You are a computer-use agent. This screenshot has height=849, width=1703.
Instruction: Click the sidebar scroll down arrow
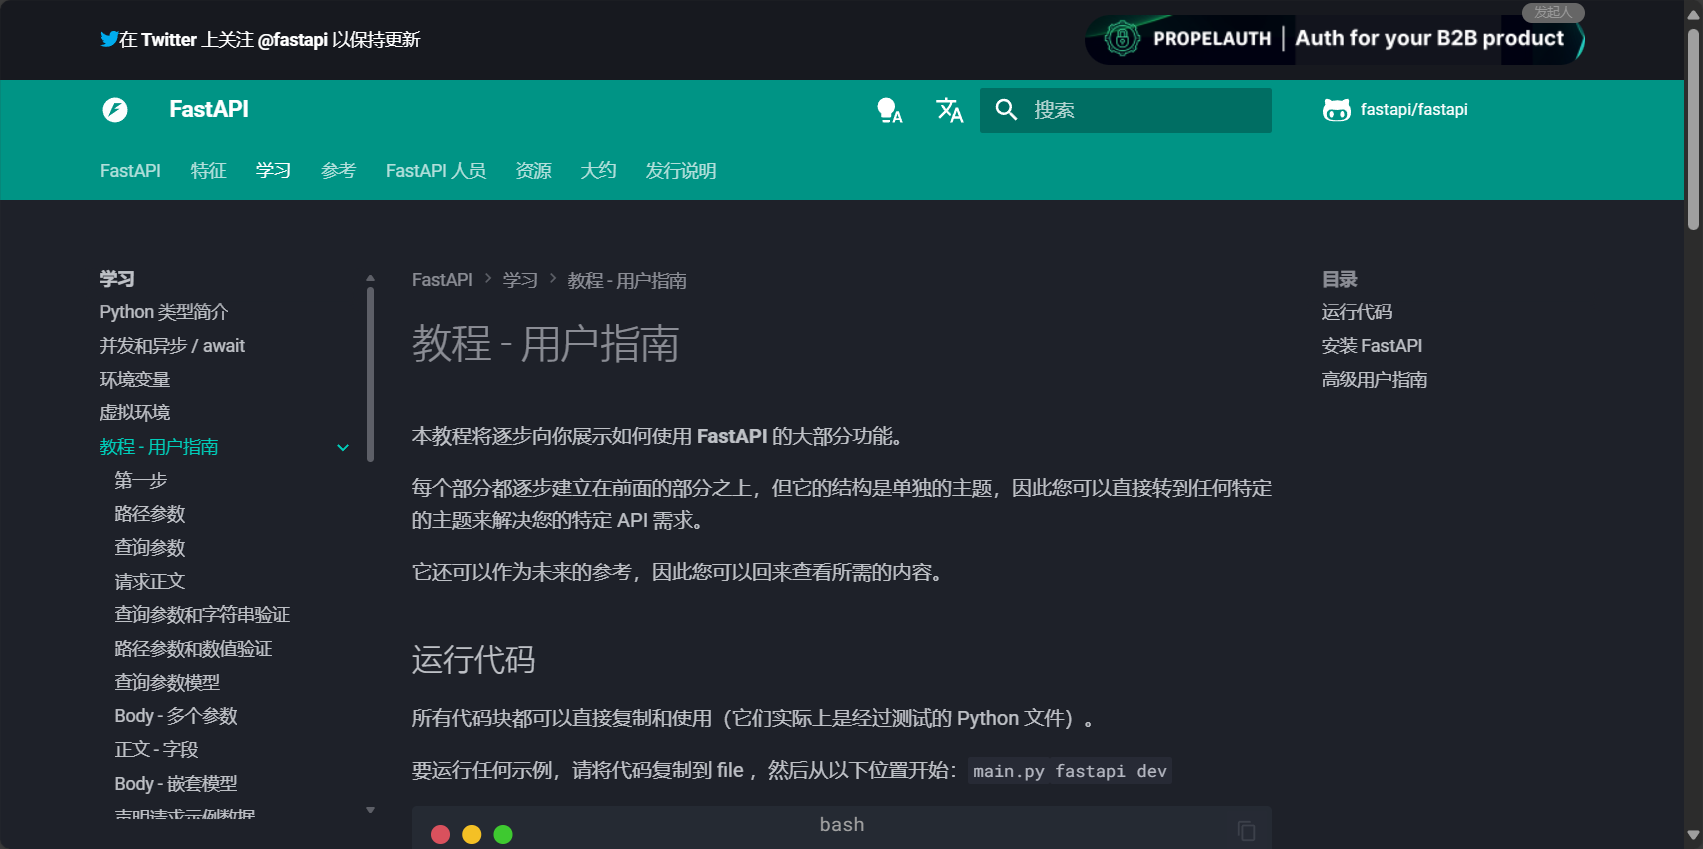pos(370,810)
